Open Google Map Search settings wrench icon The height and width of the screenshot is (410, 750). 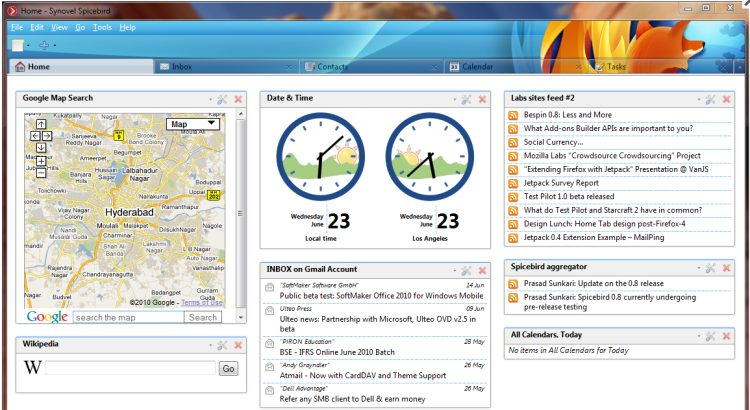pyautogui.click(x=222, y=100)
